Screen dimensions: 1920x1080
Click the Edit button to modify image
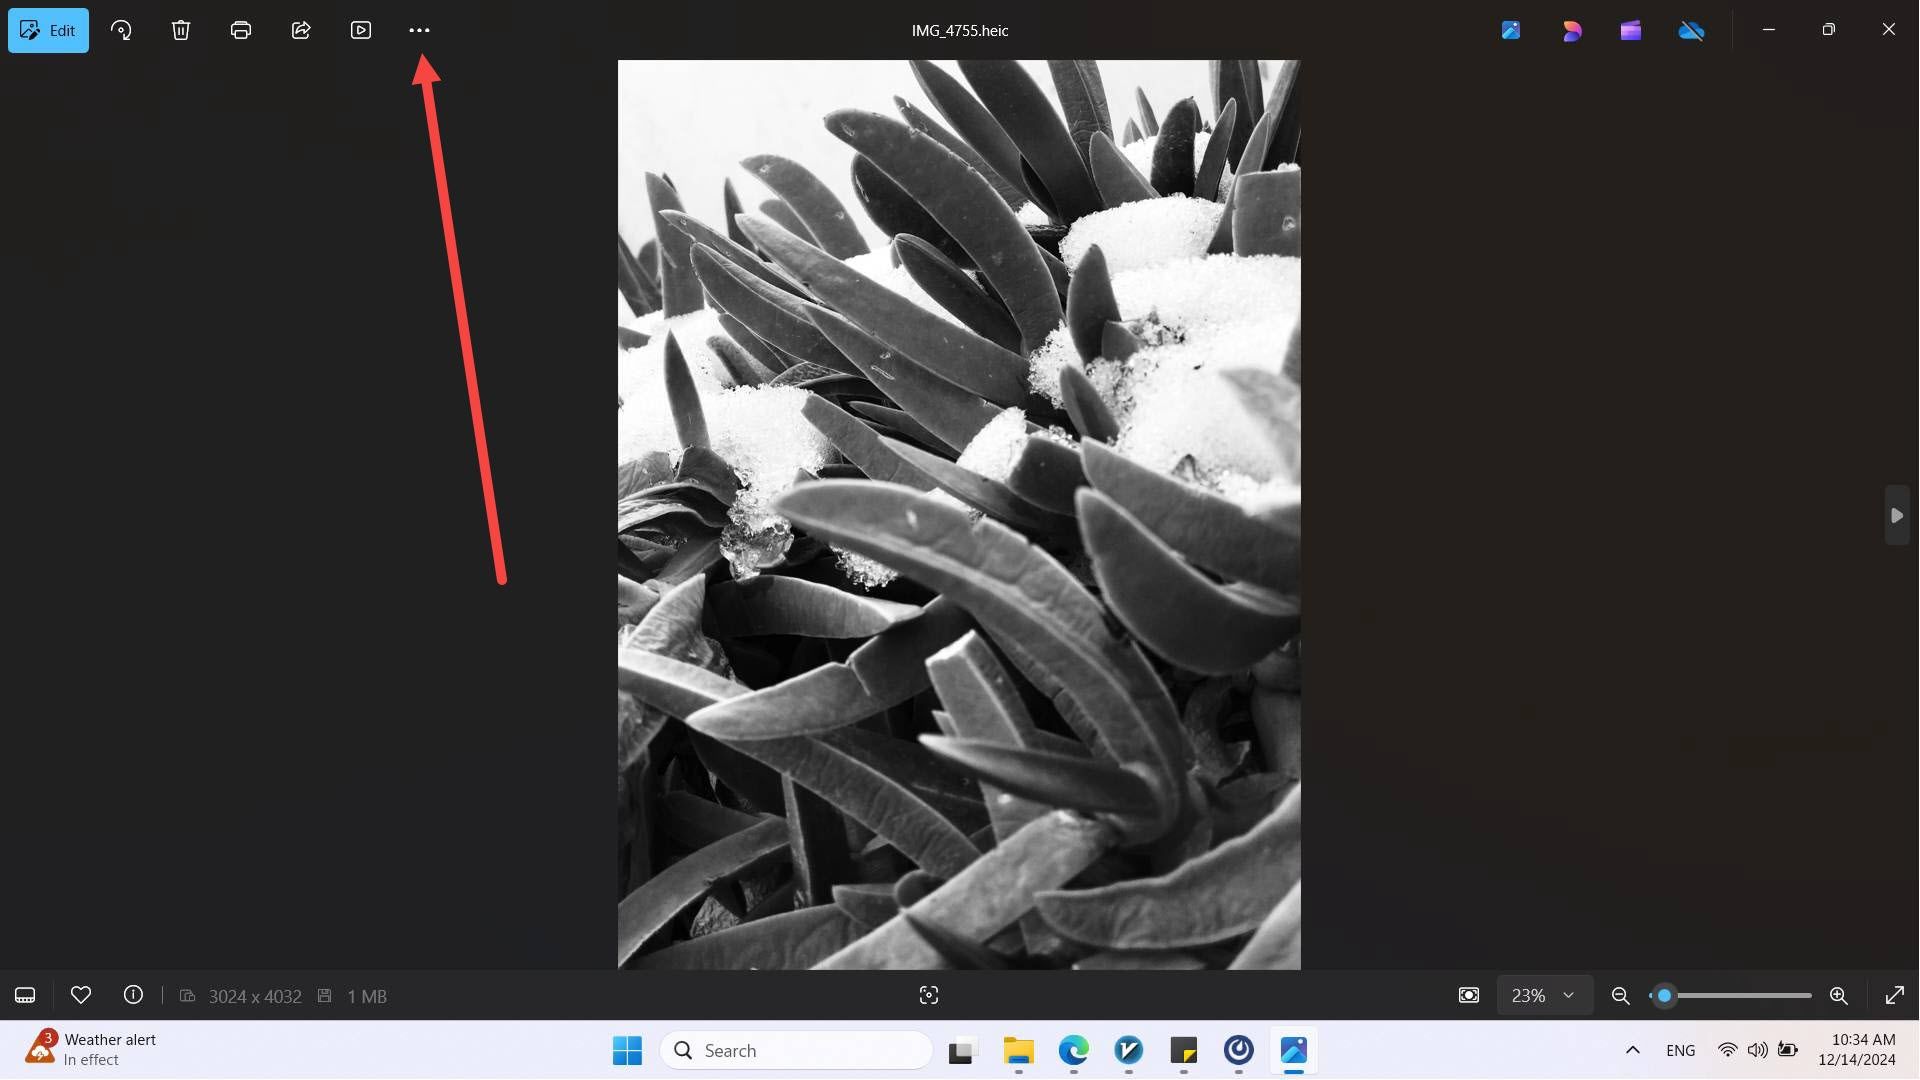(x=47, y=29)
